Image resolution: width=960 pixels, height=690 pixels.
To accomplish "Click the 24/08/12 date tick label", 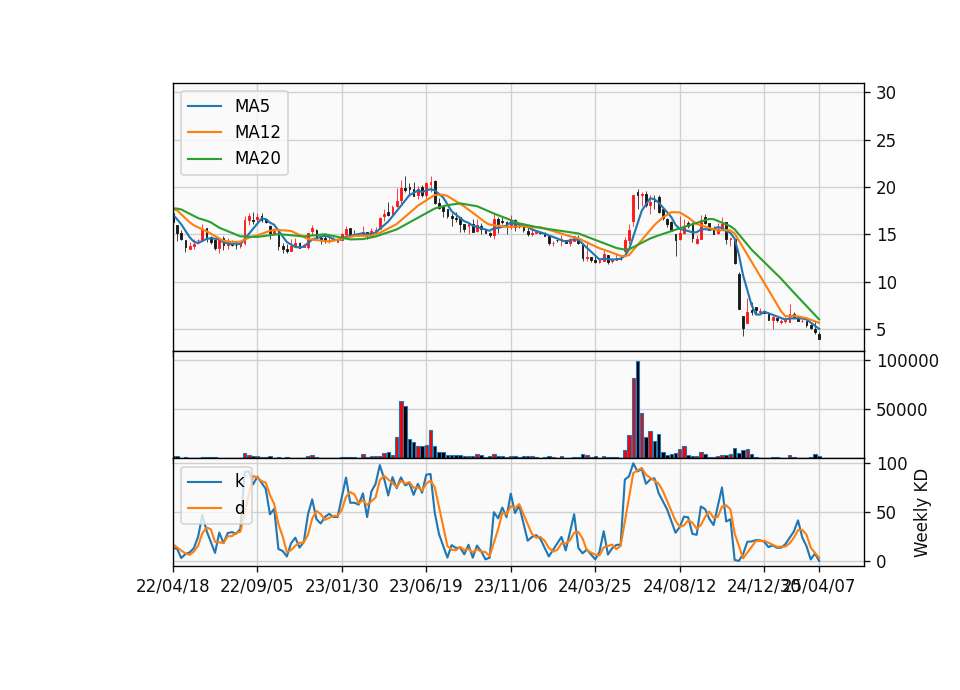I will click(680, 586).
